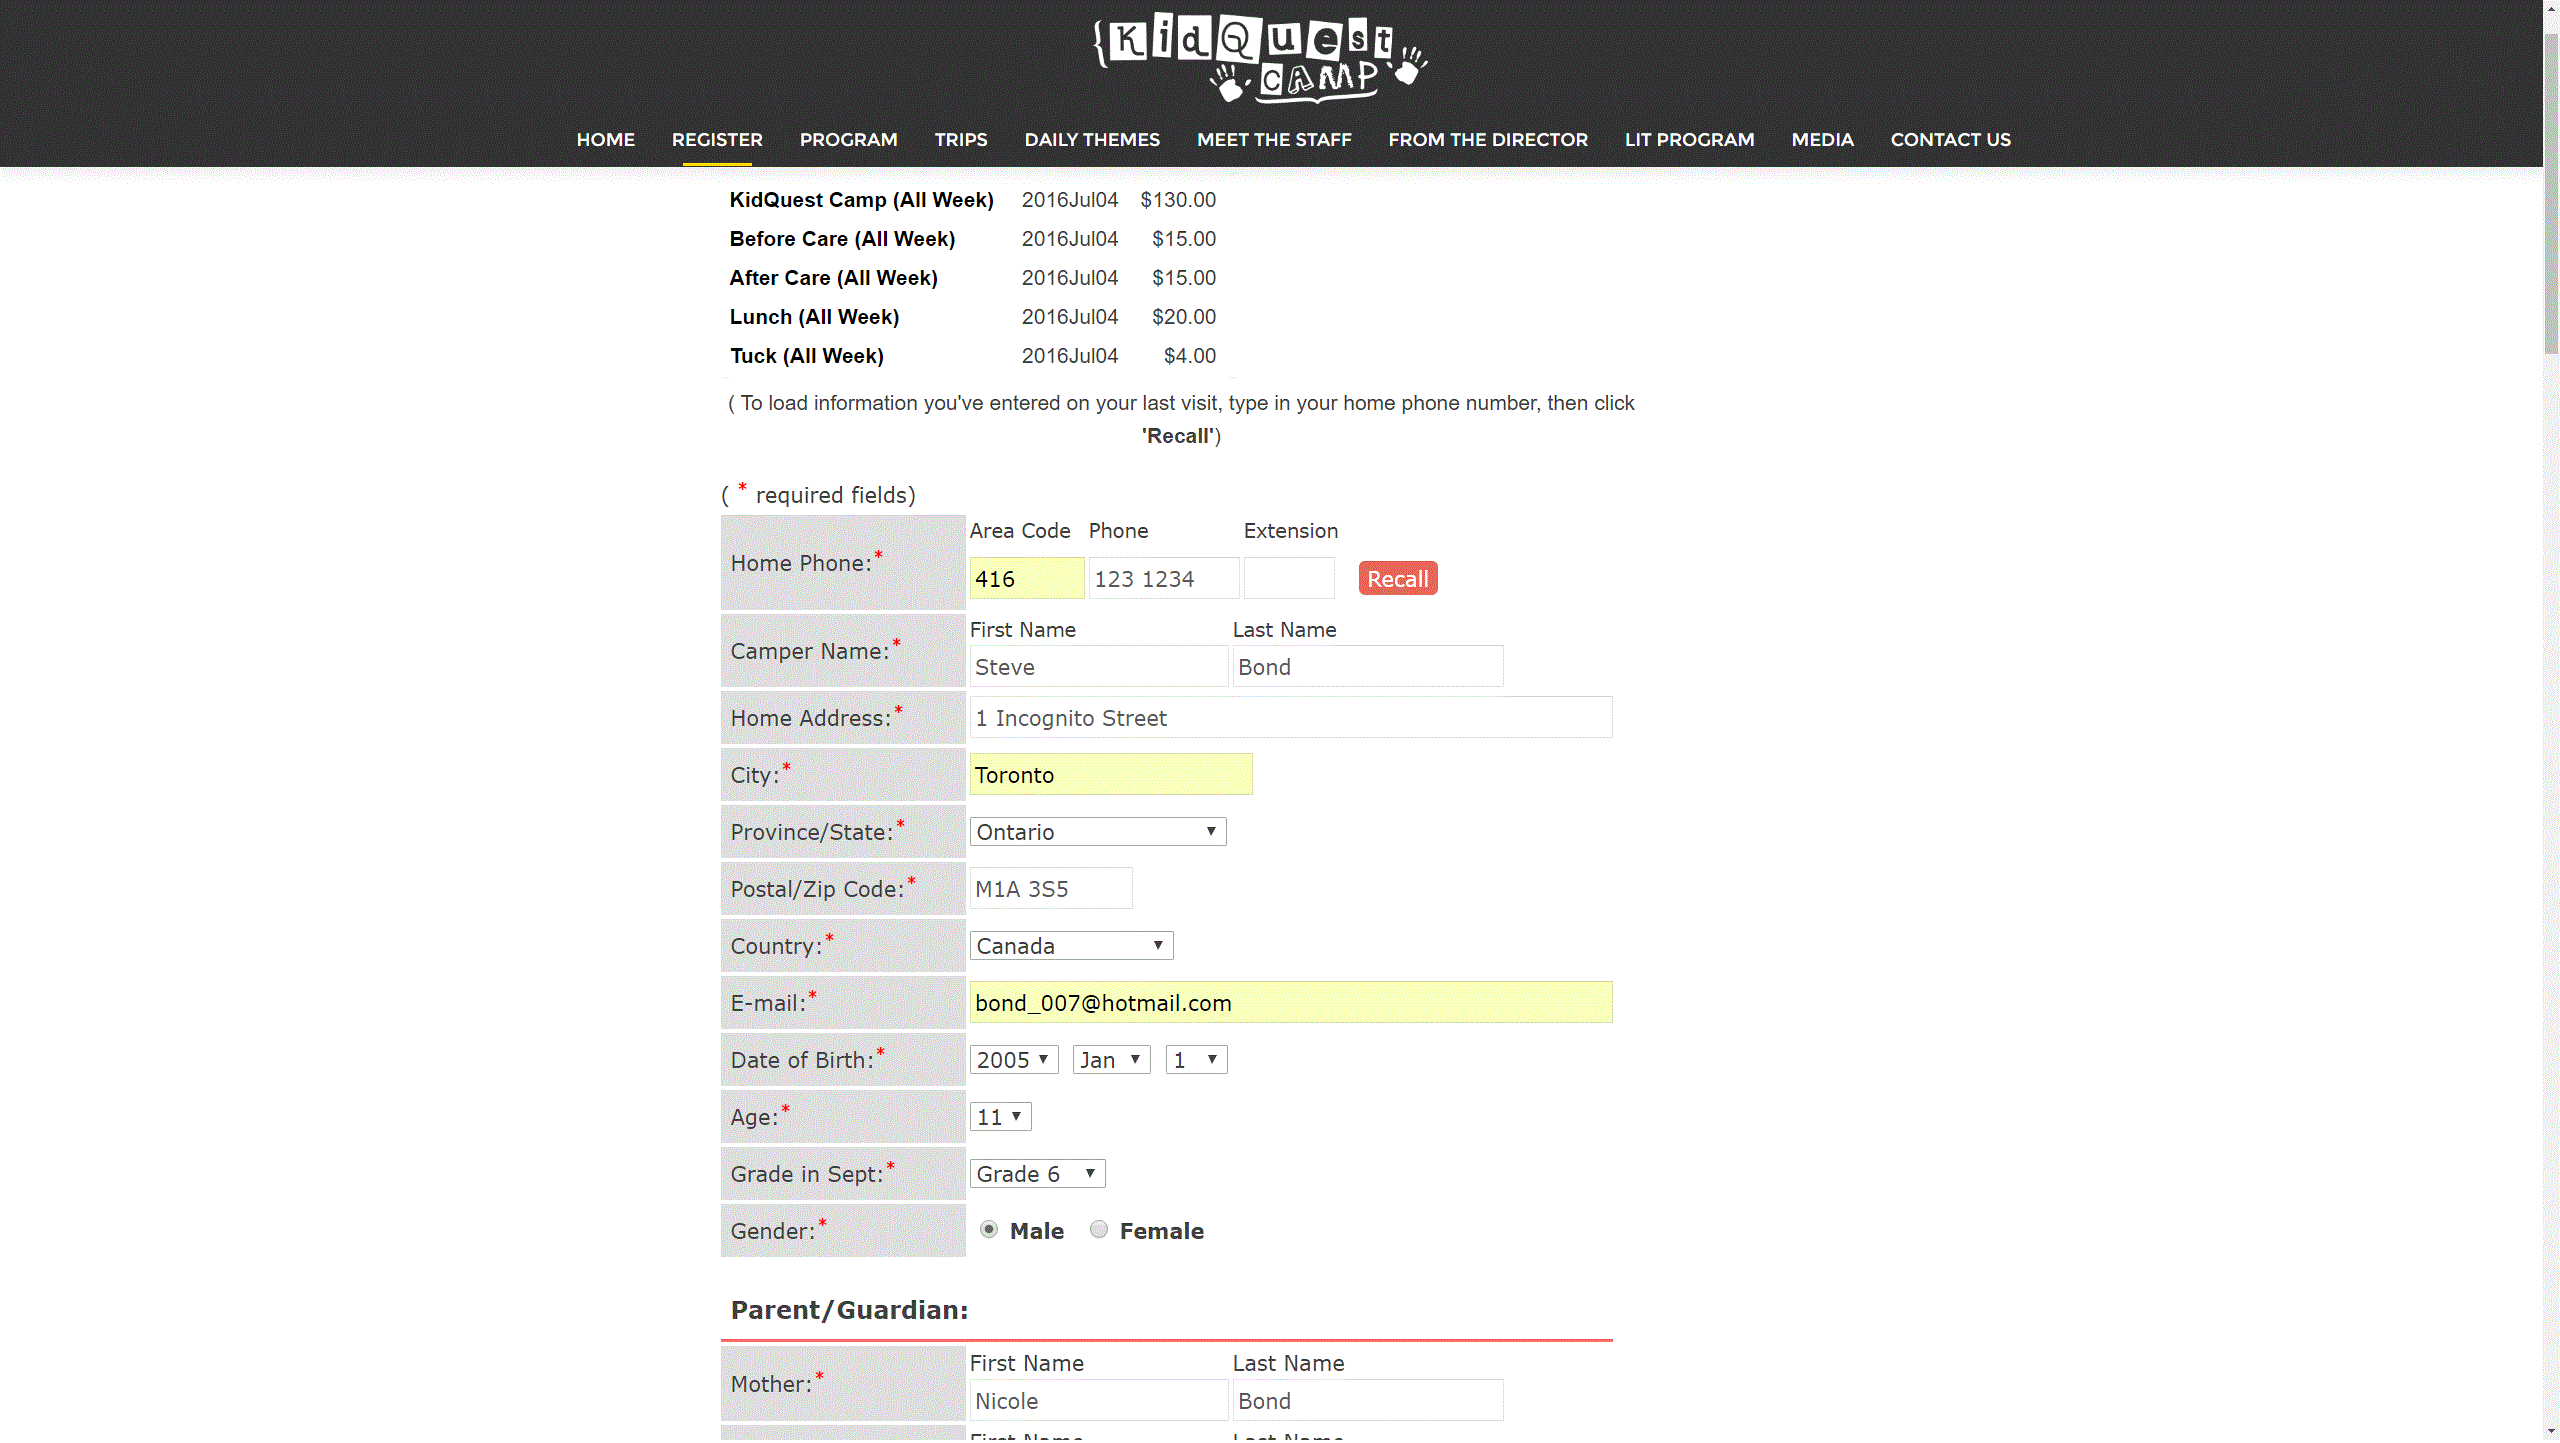Image resolution: width=2560 pixels, height=1443 pixels.
Task: Open the MEET THE STAFF page
Action: (1273, 140)
